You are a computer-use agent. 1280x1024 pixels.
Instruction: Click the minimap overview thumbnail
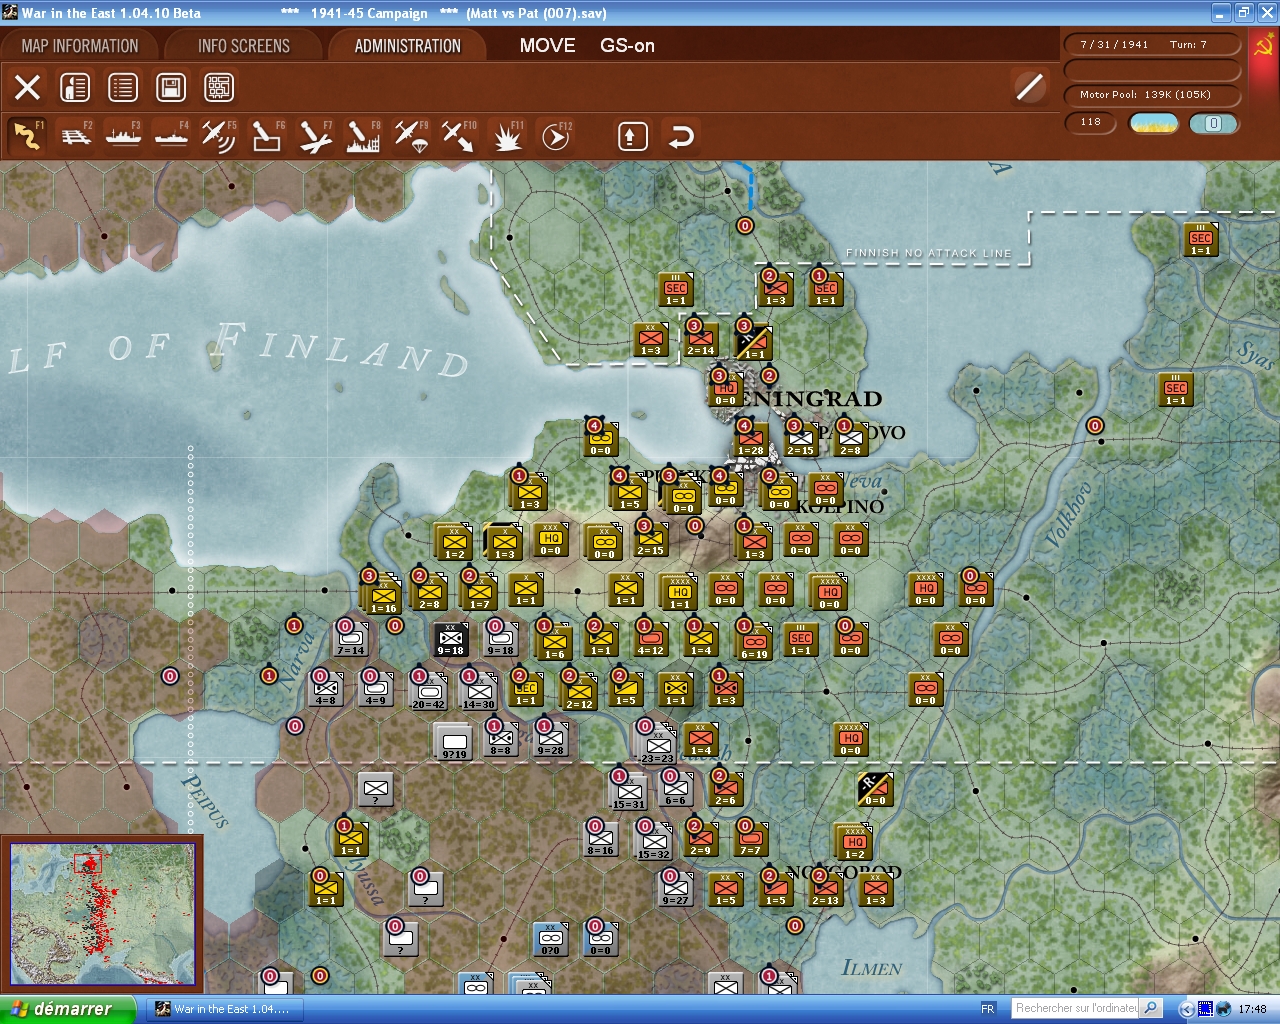102,913
